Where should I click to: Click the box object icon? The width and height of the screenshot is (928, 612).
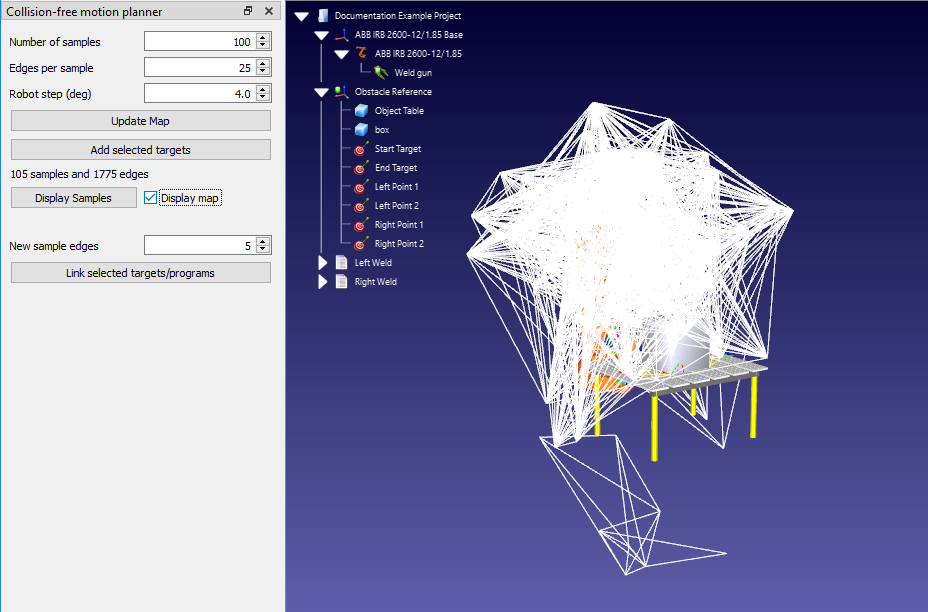[361, 130]
